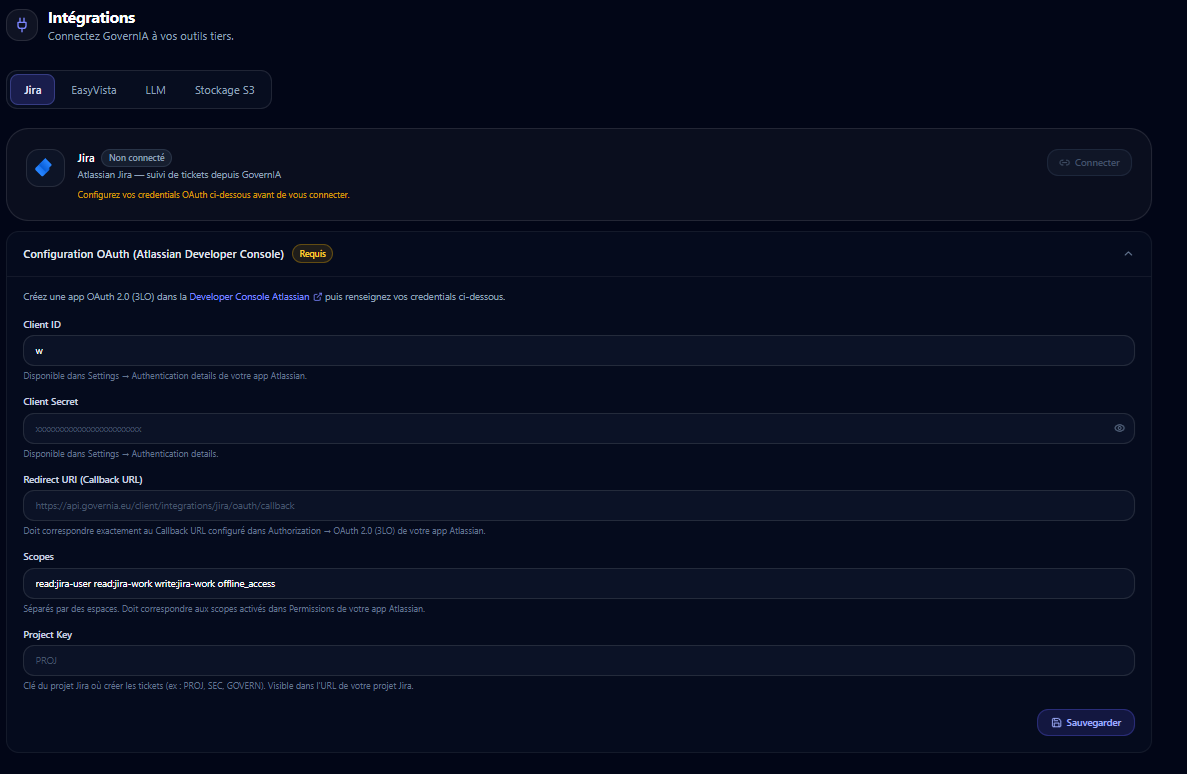
Task: Click the blue Jira diamond logo
Action: click(x=45, y=167)
